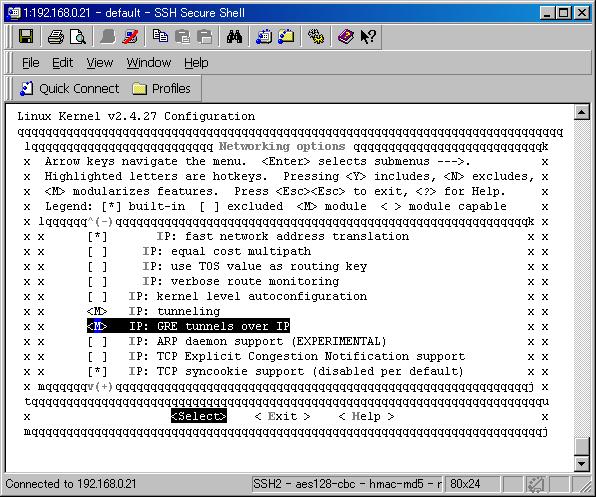Toggle the IP: tunneling module option

pyautogui.click(x=154, y=312)
